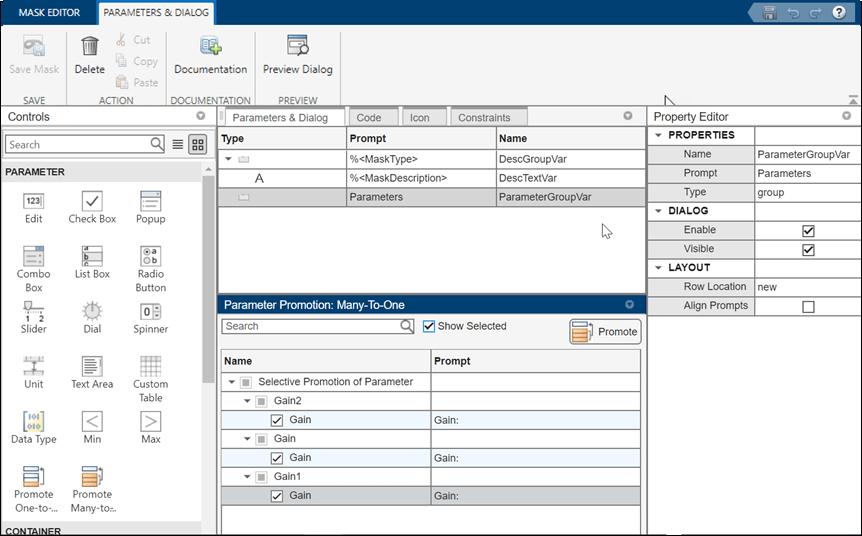Open the Icon tab

click(x=420, y=117)
